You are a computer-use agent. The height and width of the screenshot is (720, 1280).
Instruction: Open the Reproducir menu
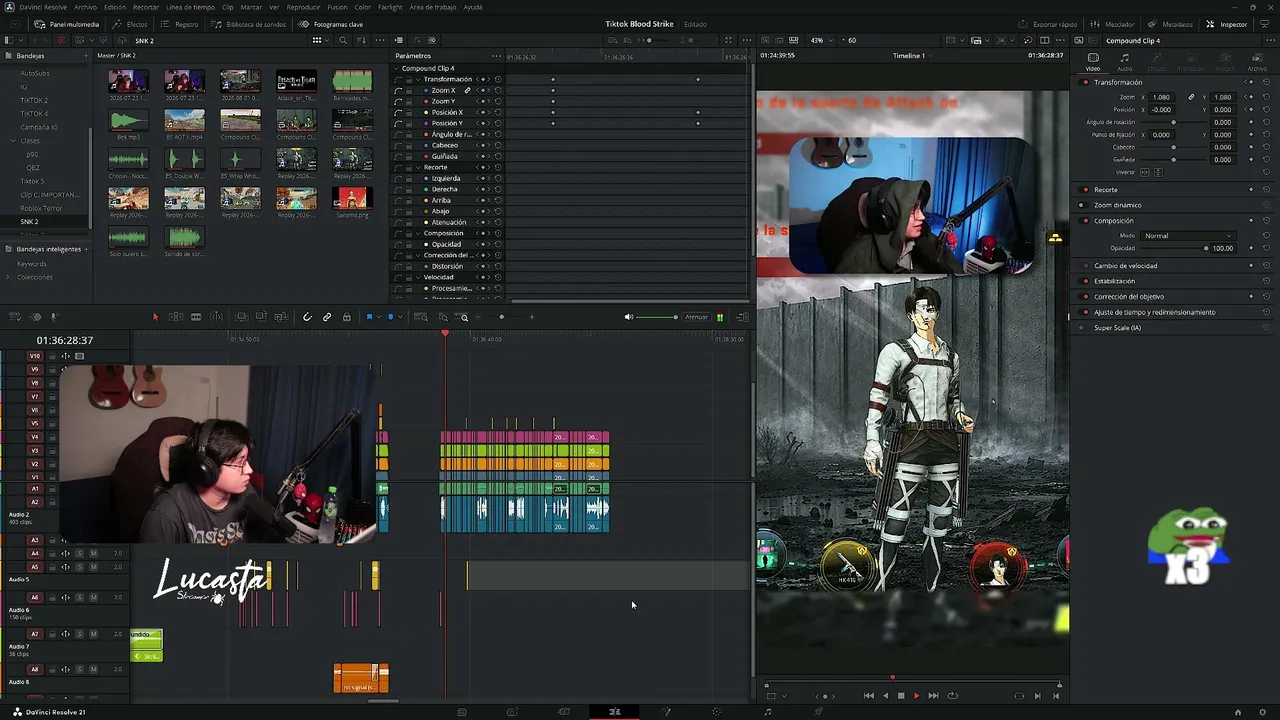click(303, 7)
